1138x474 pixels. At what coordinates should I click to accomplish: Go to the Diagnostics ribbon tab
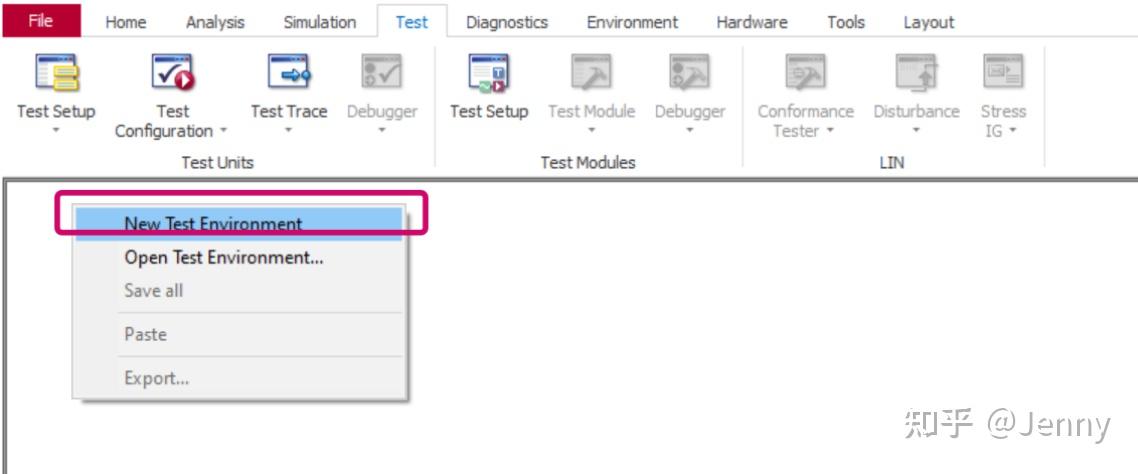(x=506, y=22)
